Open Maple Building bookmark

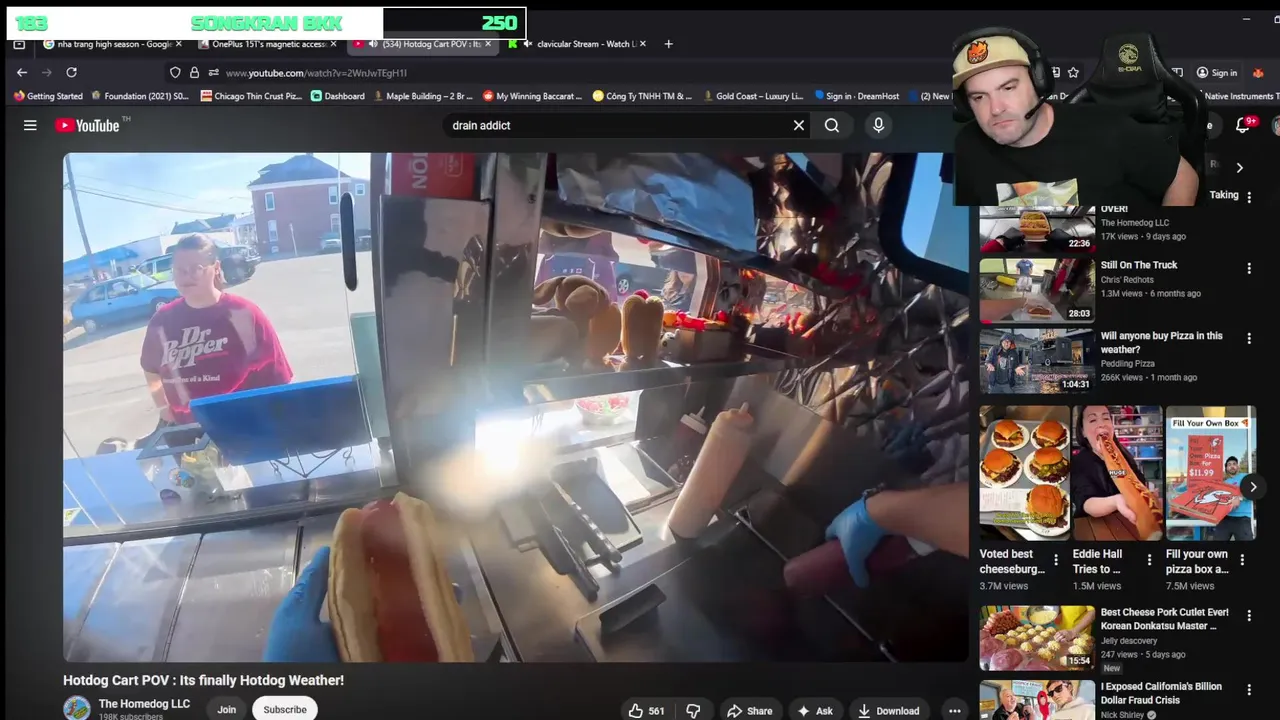point(423,96)
